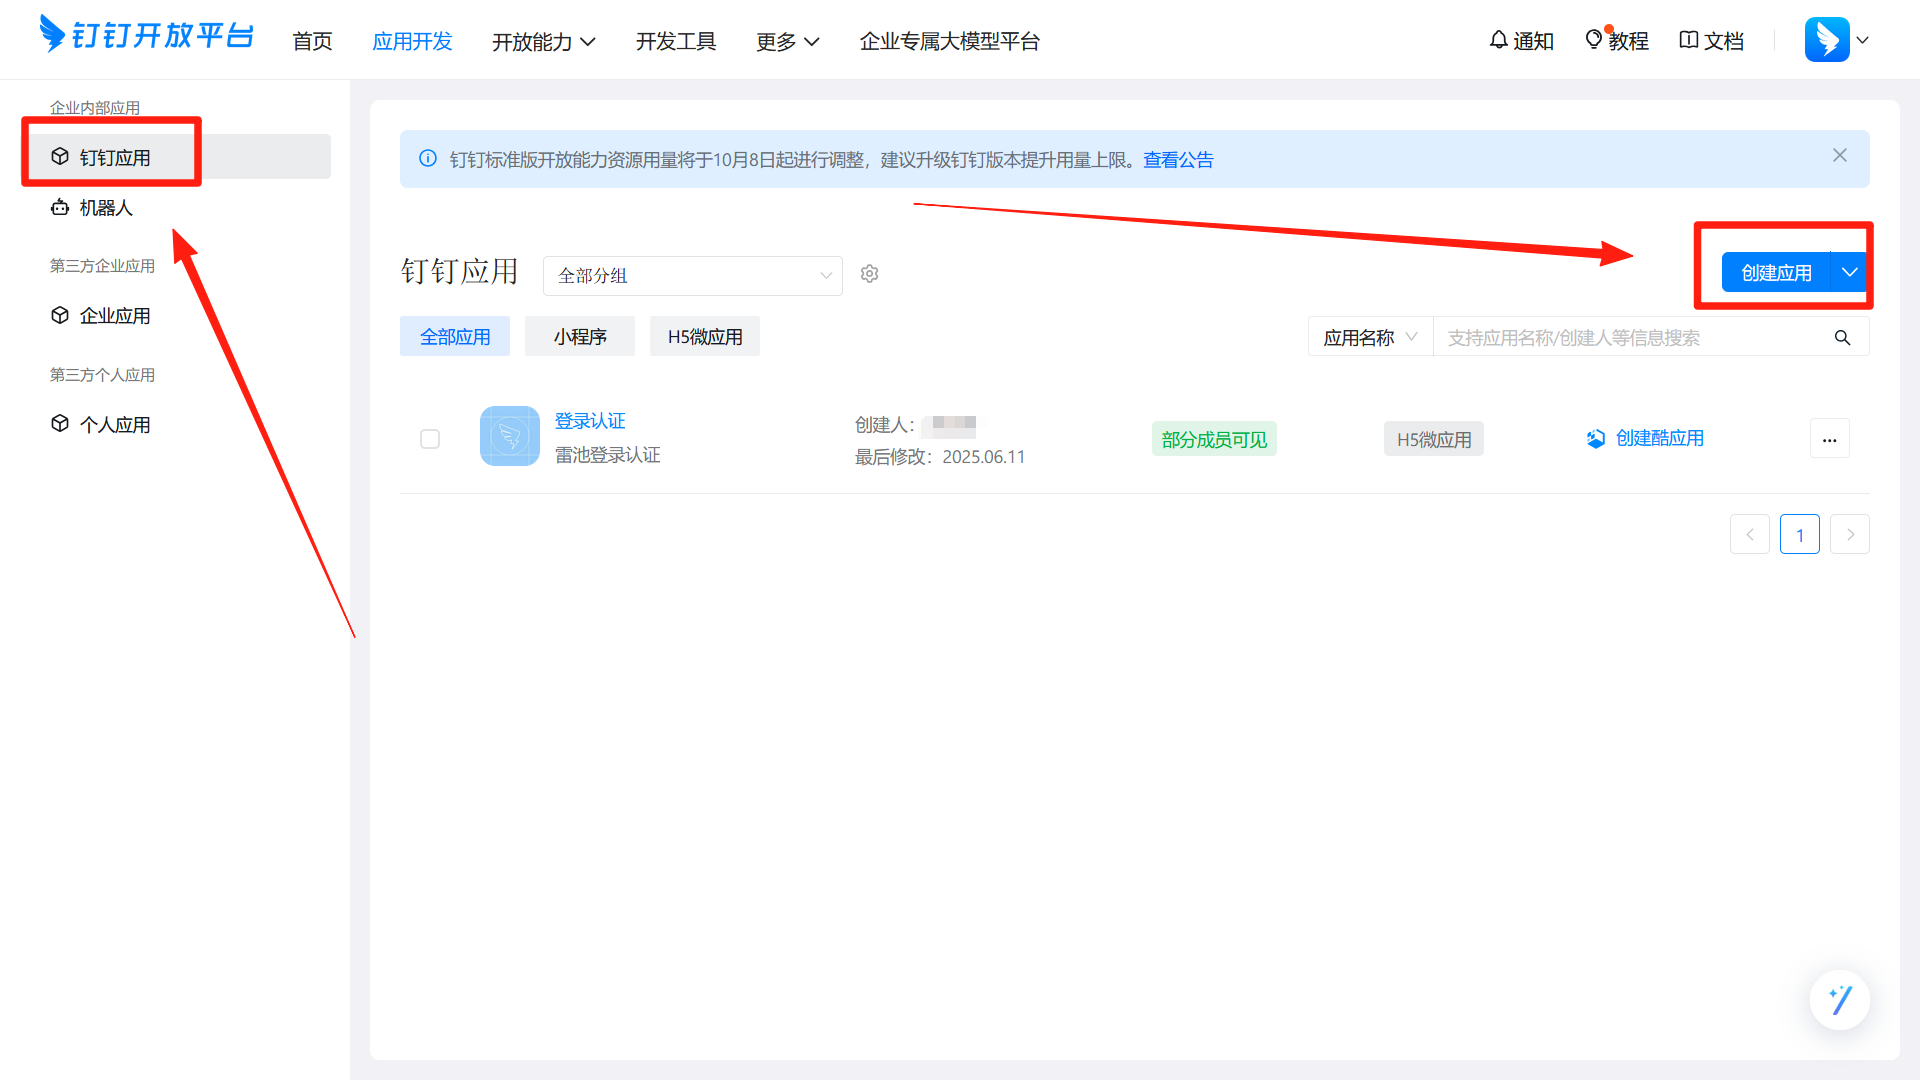Click the search magnifier icon
This screenshot has height=1080, width=1920.
[x=1842, y=338]
